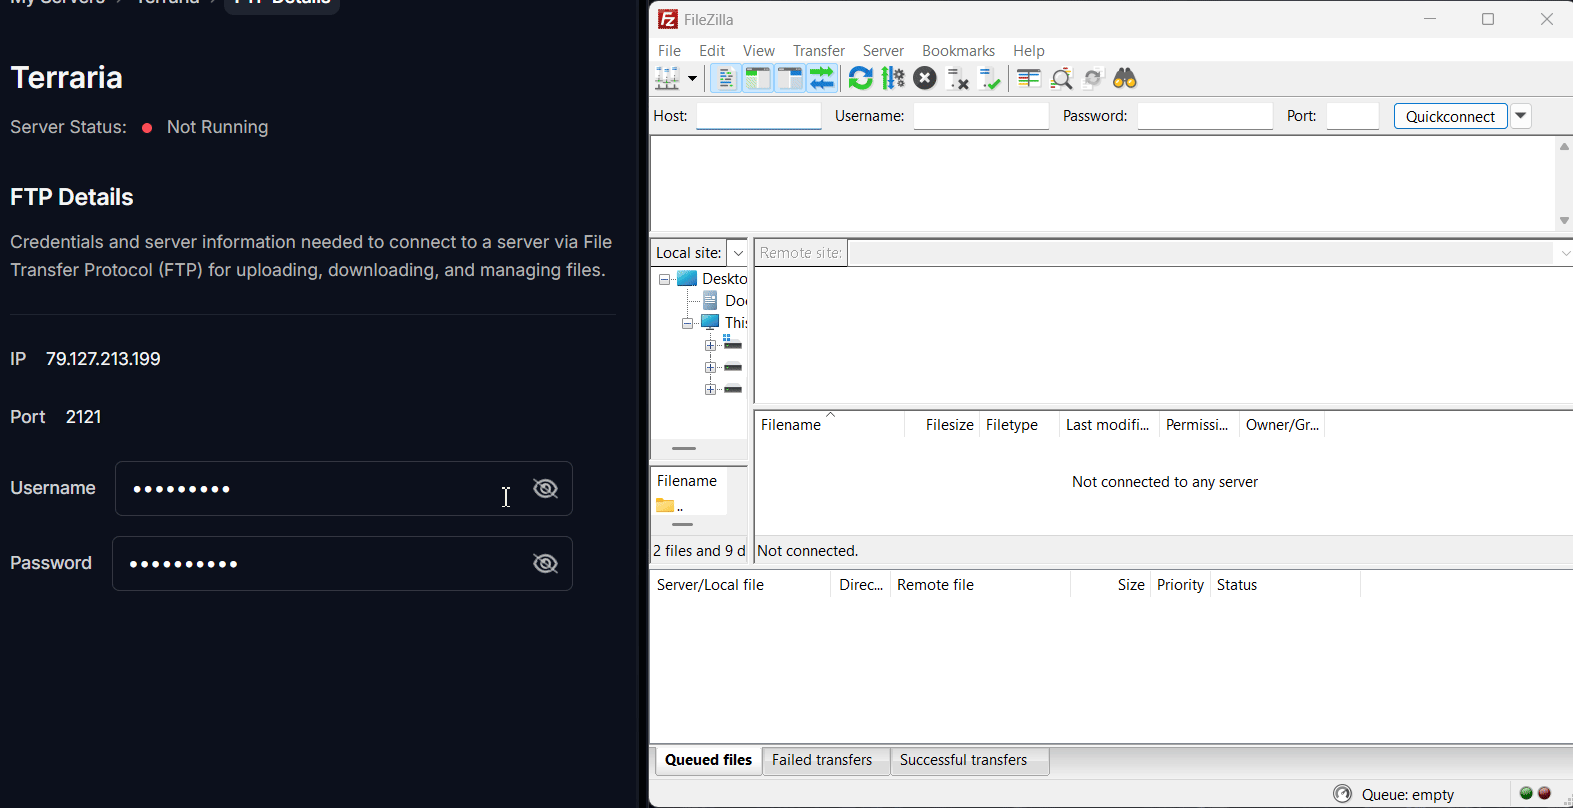
Task: Open the Transfer menu
Action: (x=819, y=50)
